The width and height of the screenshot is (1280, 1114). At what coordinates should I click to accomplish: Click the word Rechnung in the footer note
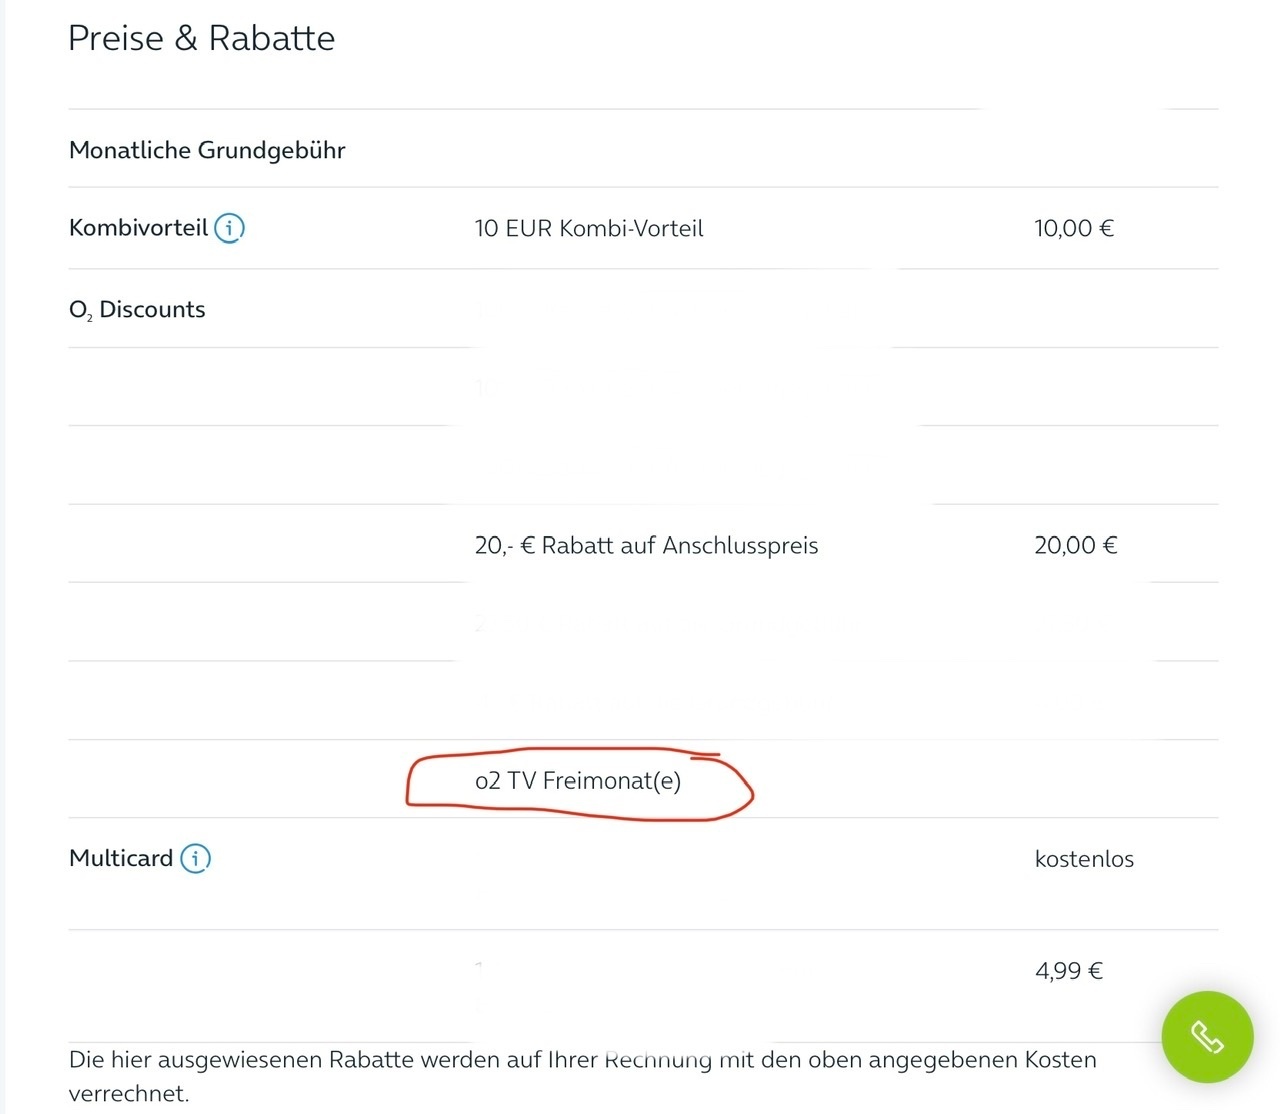coord(658,1061)
